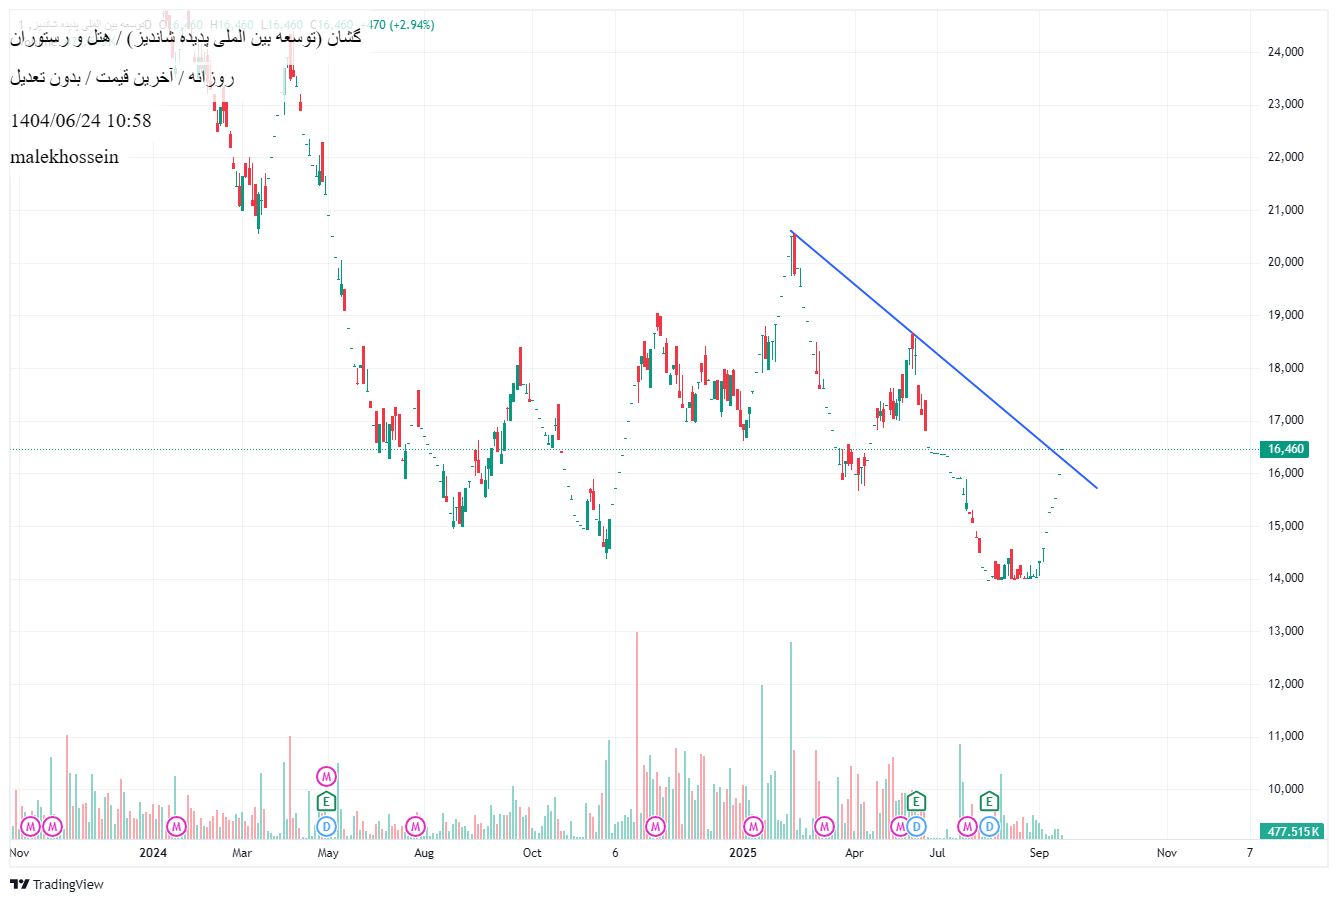This screenshot has width=1338, height=902.
Task: Click the D dividend marker above May 2024
Action: 326,826
